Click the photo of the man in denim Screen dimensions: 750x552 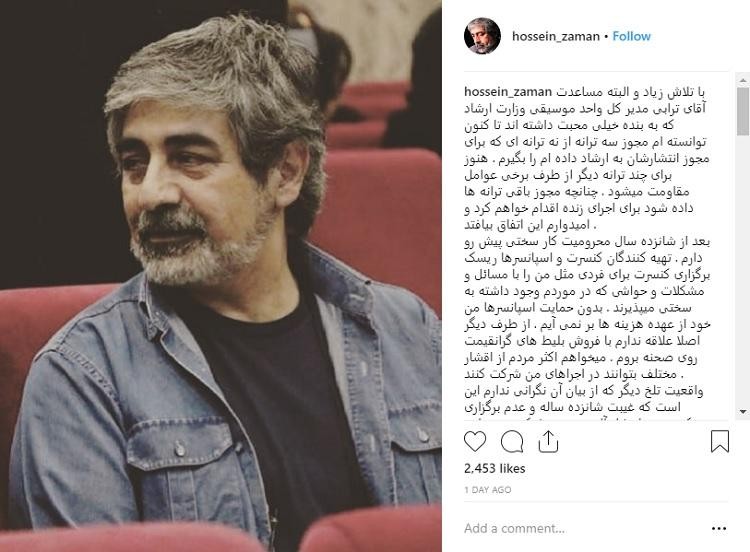221,276
